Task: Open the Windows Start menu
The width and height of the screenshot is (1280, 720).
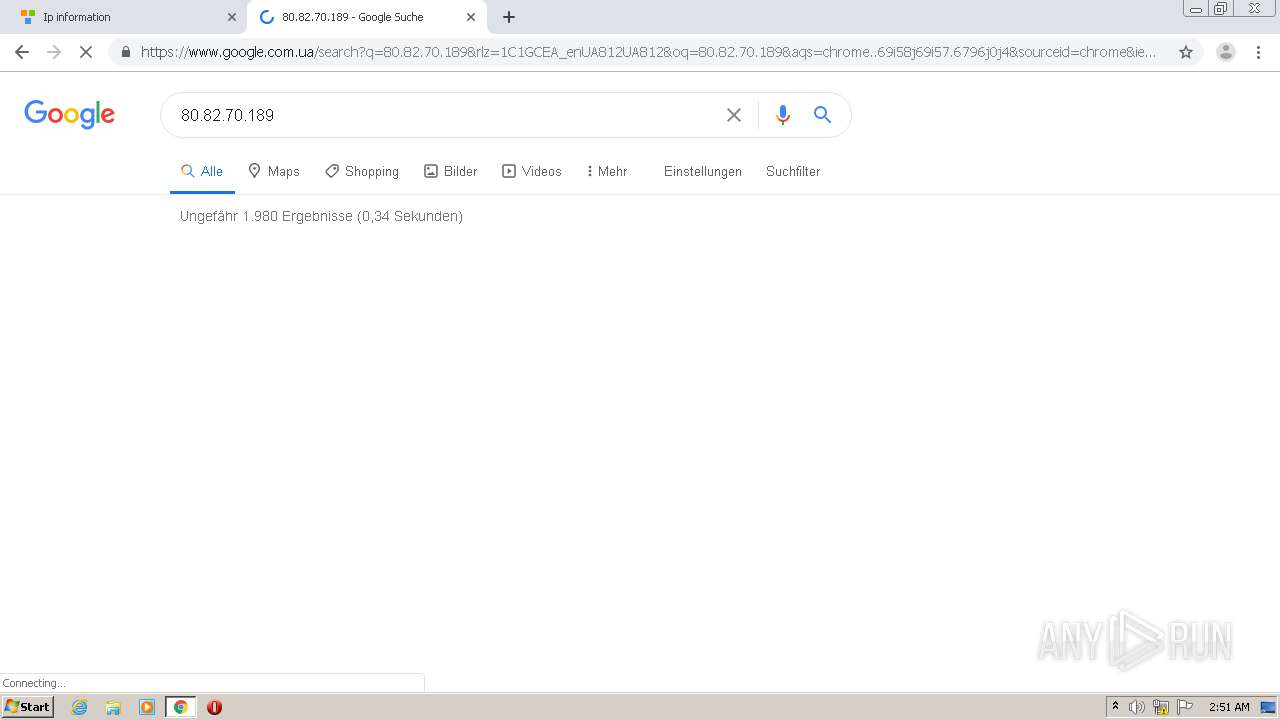Action: coord(28,707)
